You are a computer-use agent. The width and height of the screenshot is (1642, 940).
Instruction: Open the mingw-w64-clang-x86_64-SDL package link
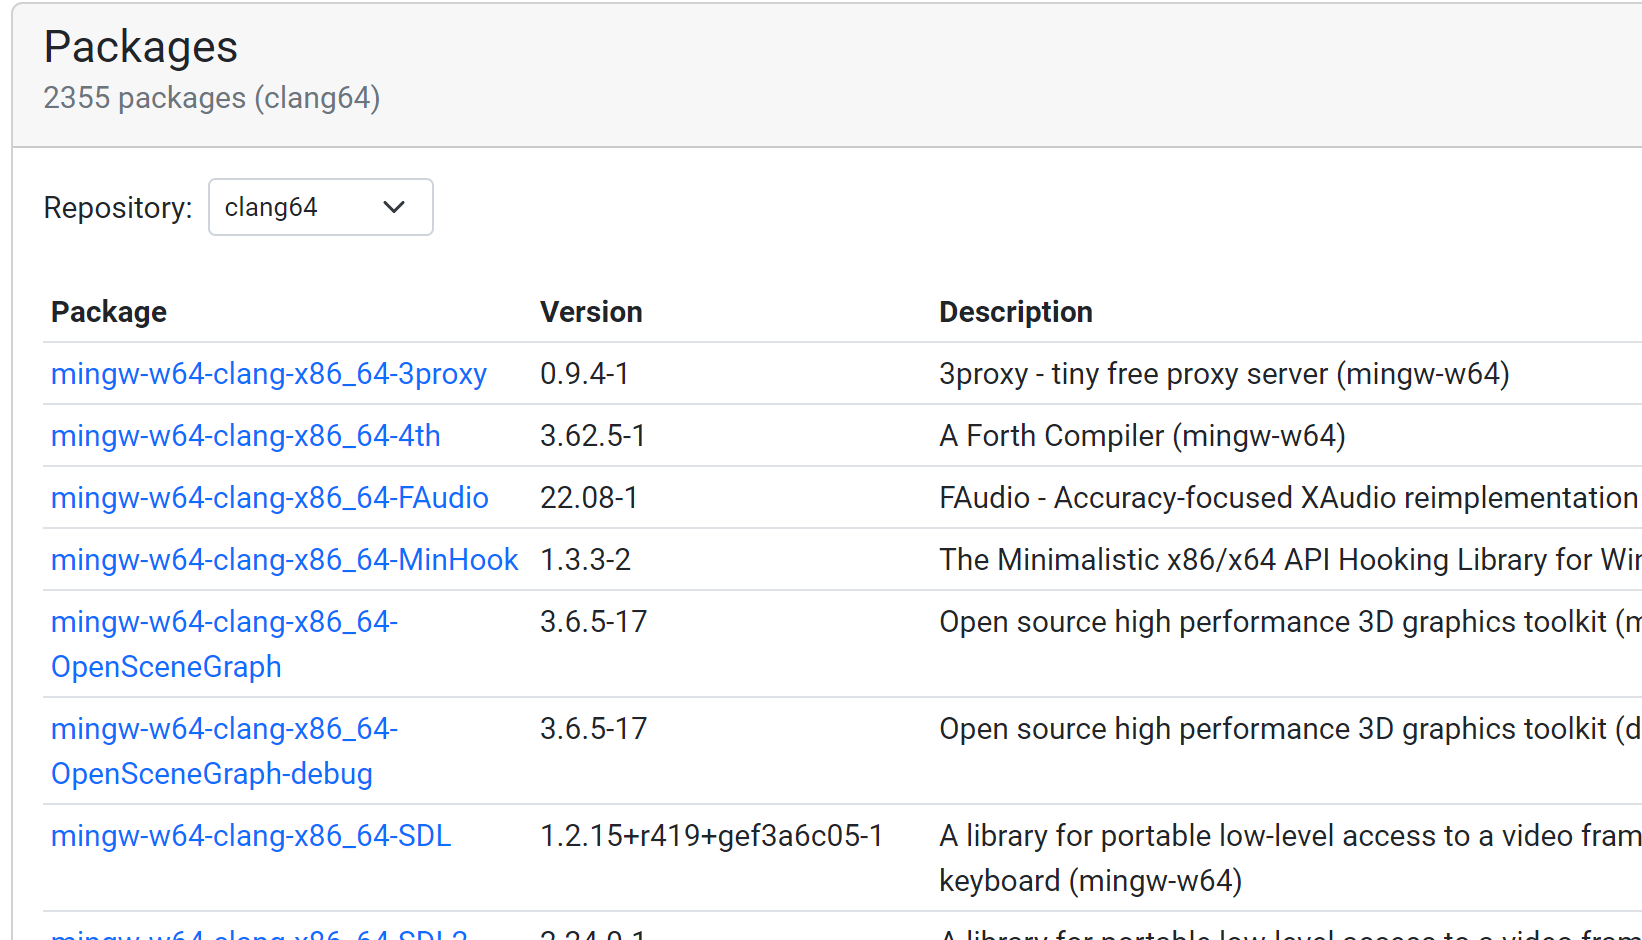pyautogui.click(x=251, y=836)
